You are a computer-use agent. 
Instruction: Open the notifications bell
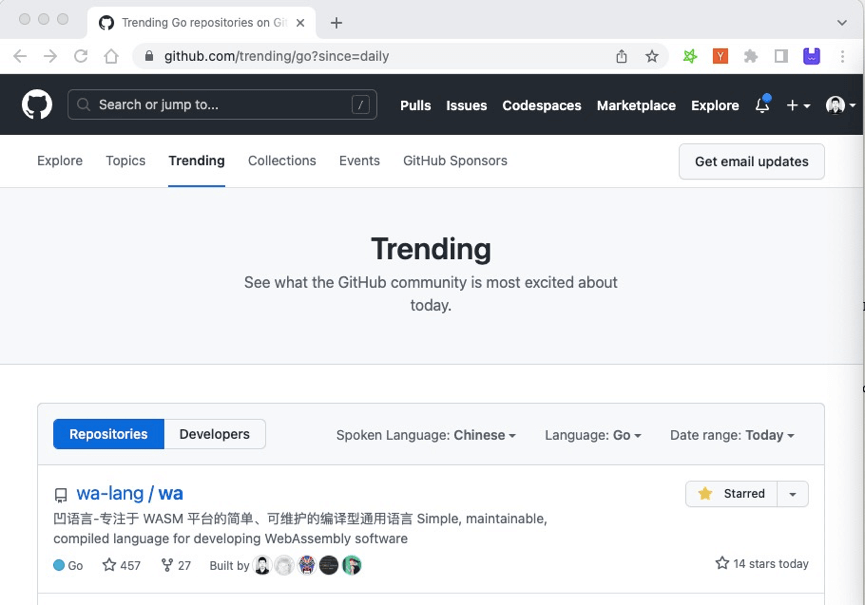click(x=762, y=104)
